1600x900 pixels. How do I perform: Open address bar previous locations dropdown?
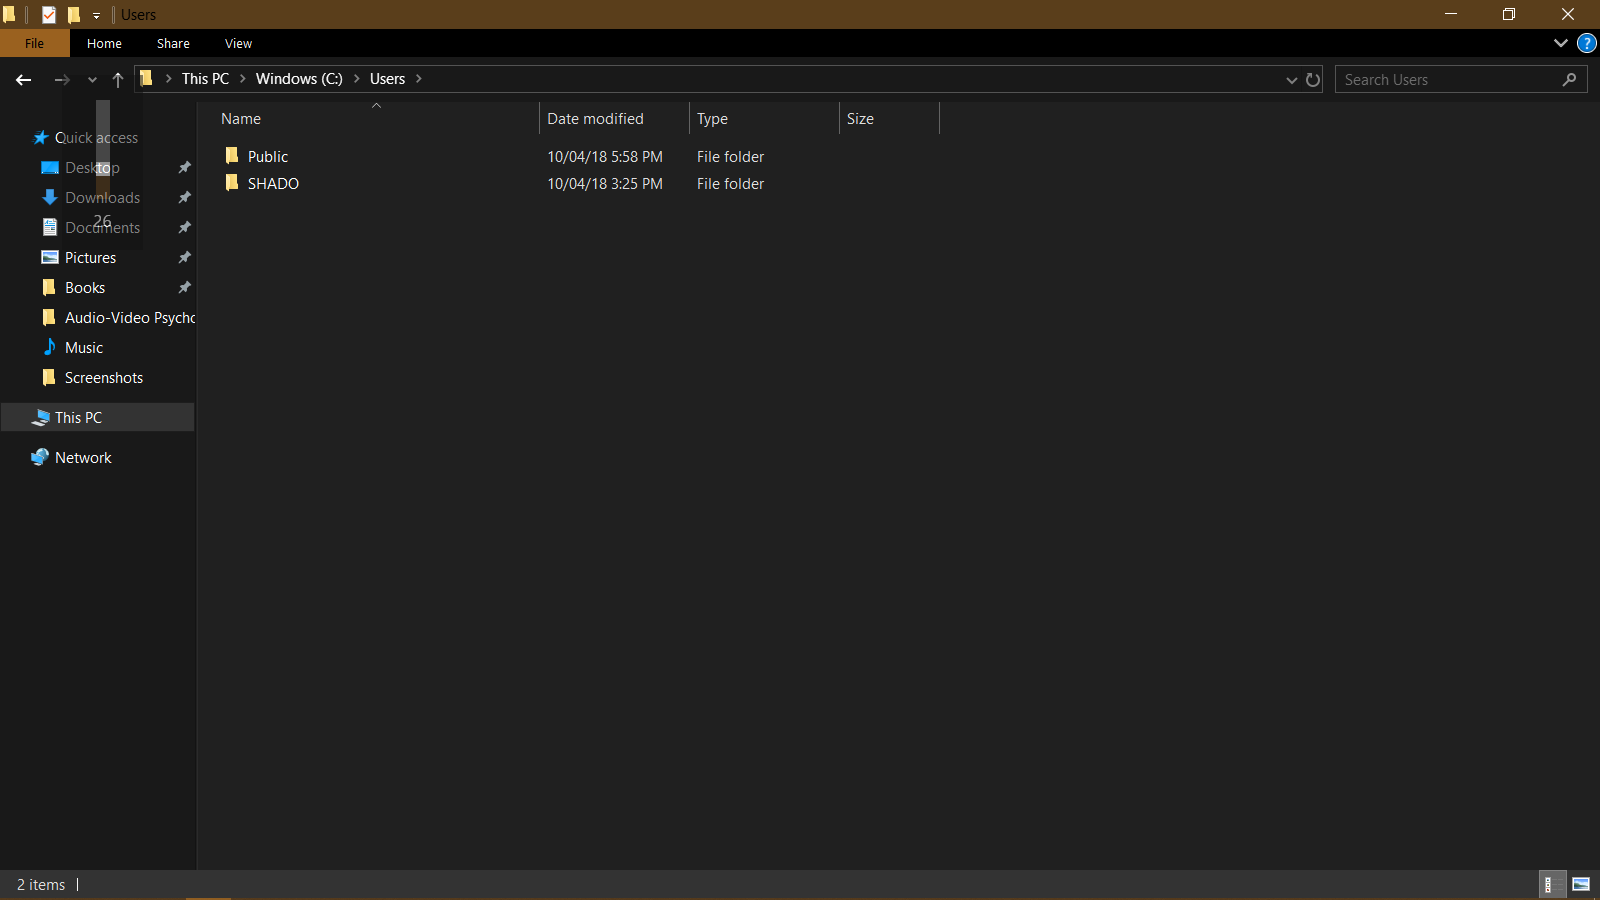(1291, 80)
